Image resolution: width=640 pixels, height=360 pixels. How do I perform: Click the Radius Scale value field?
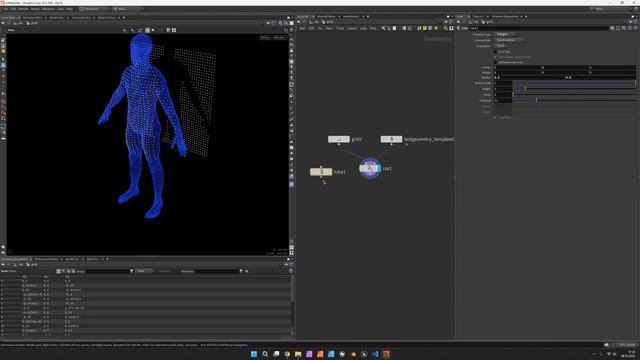click(503, 83)
